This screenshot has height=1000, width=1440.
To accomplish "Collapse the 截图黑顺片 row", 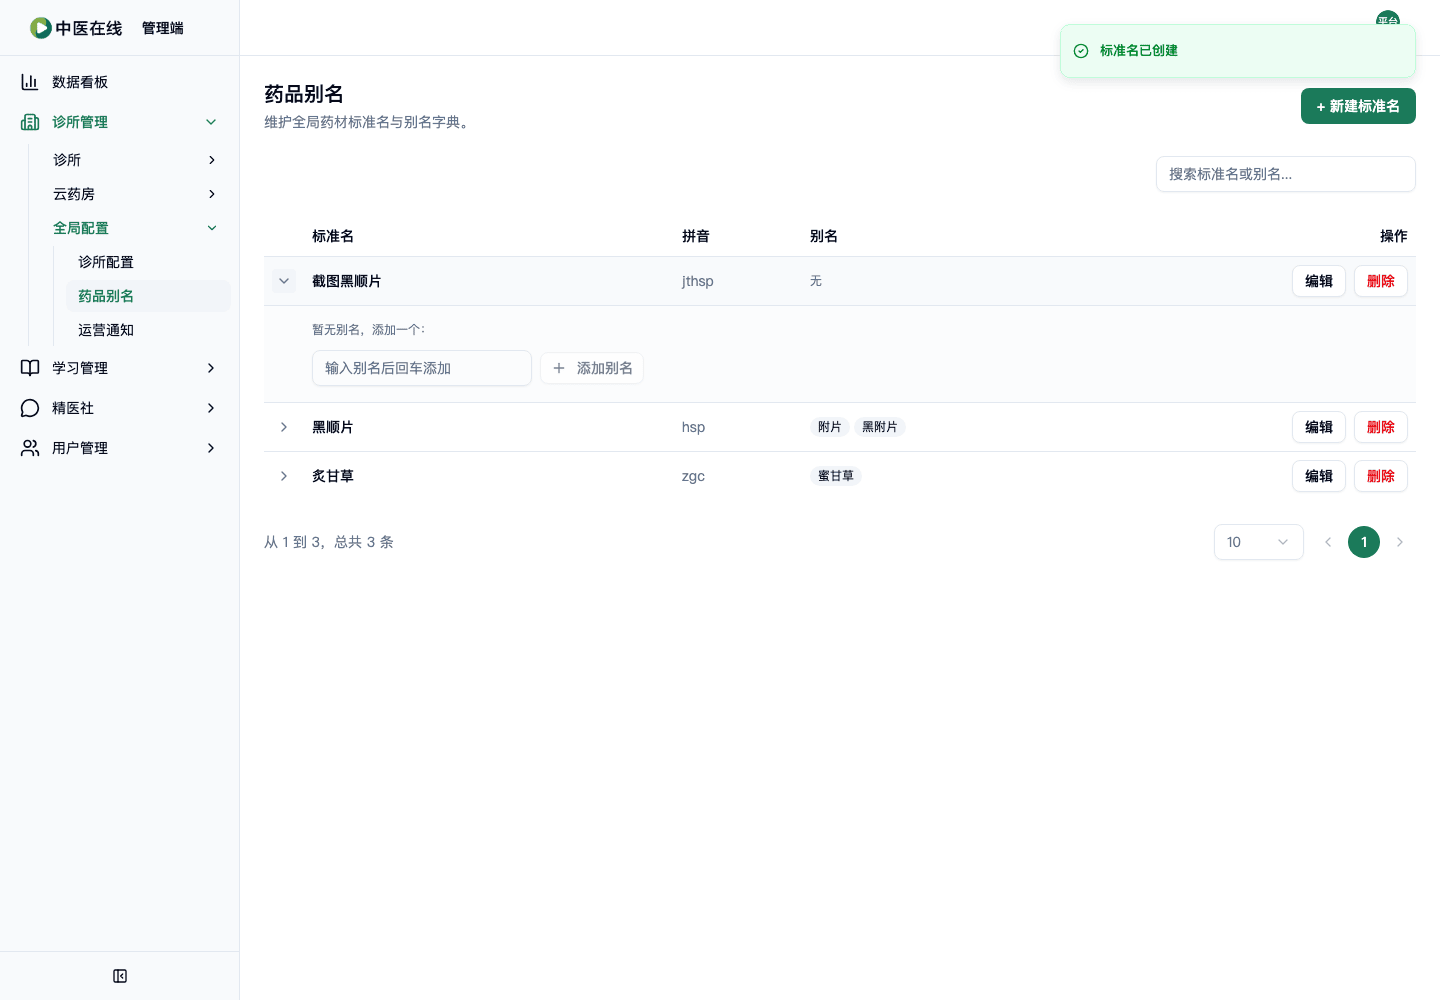I will click(284, 281).
